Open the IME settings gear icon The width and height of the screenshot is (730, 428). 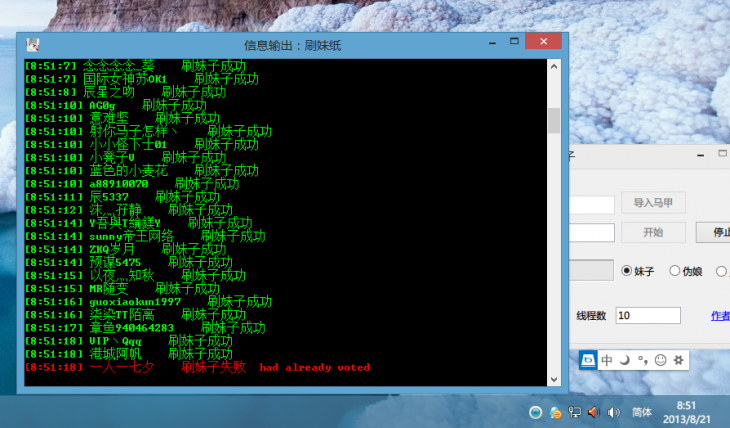pyautogui.click(x=678, y=360)
